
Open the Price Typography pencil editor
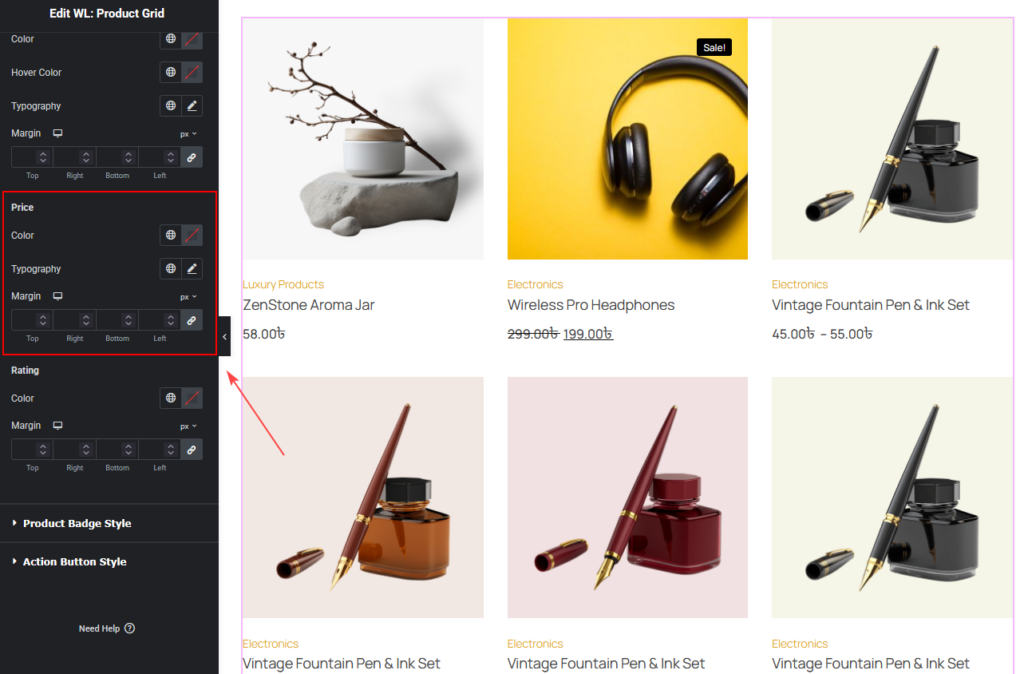[x=192, y=268]
